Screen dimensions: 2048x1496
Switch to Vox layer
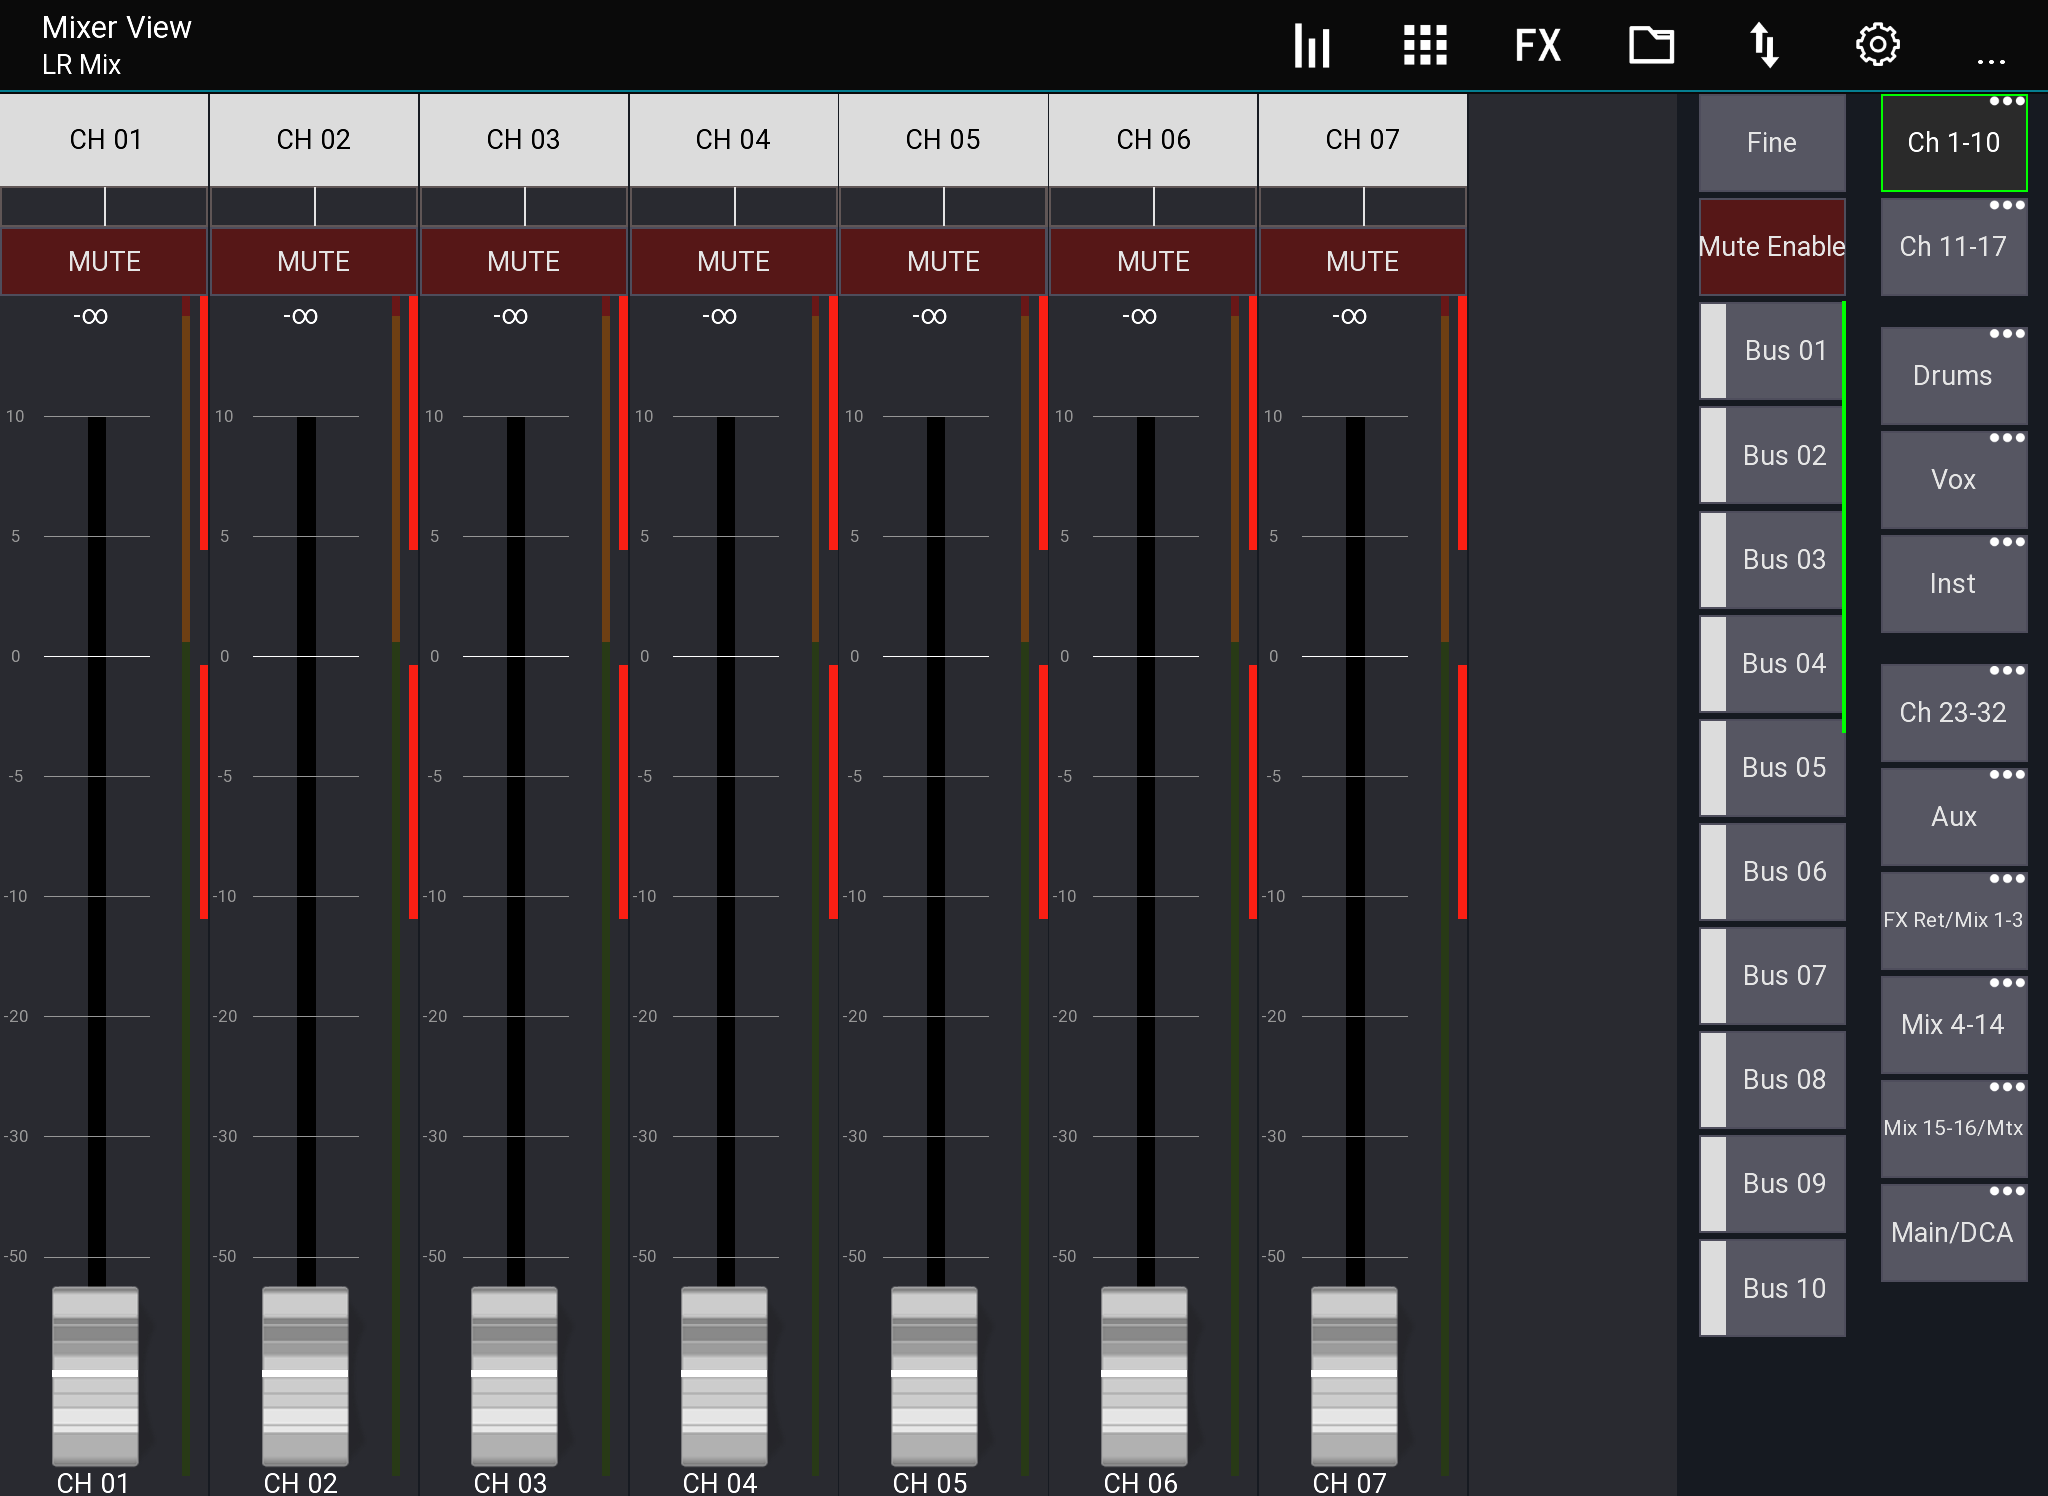tap(1954, 480)
